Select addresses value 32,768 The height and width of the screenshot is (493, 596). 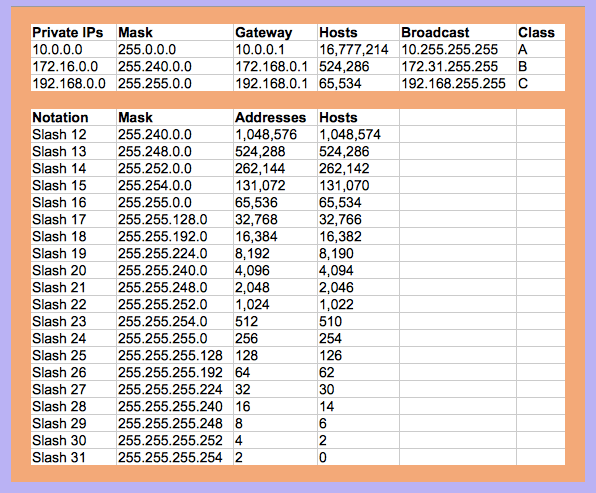point(276,219)
